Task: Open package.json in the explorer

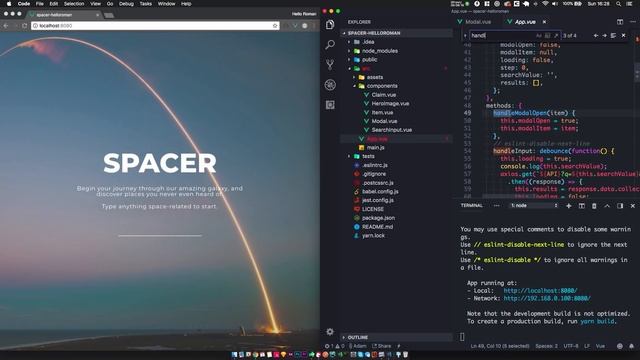Action: (x=378, y=218)
